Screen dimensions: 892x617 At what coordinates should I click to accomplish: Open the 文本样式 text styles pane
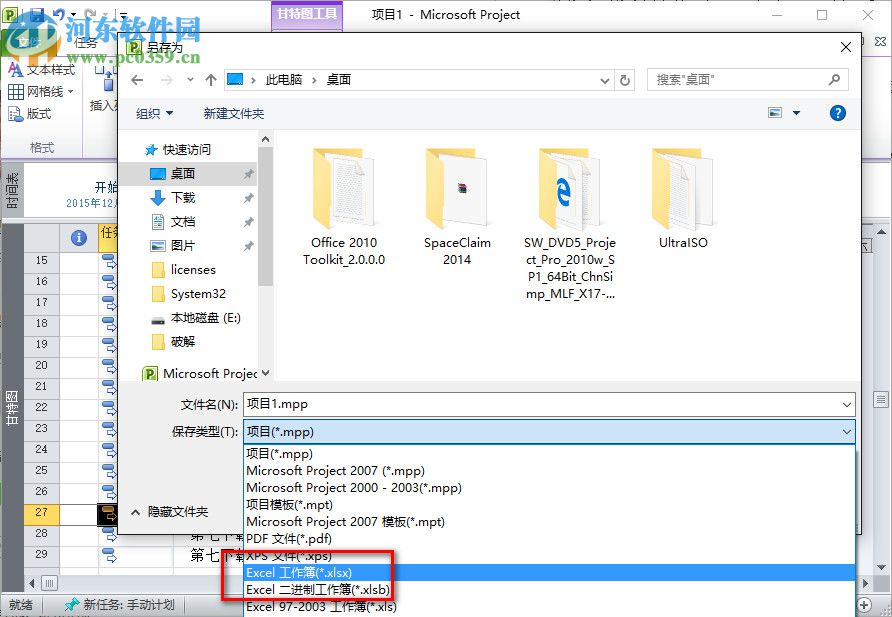pos(48,70)
